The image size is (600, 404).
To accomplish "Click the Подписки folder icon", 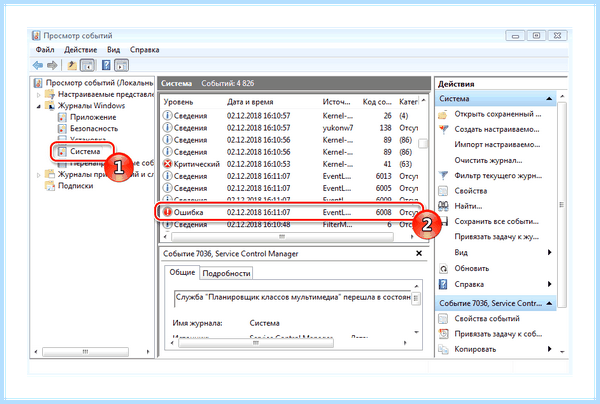I will [50, 186].
